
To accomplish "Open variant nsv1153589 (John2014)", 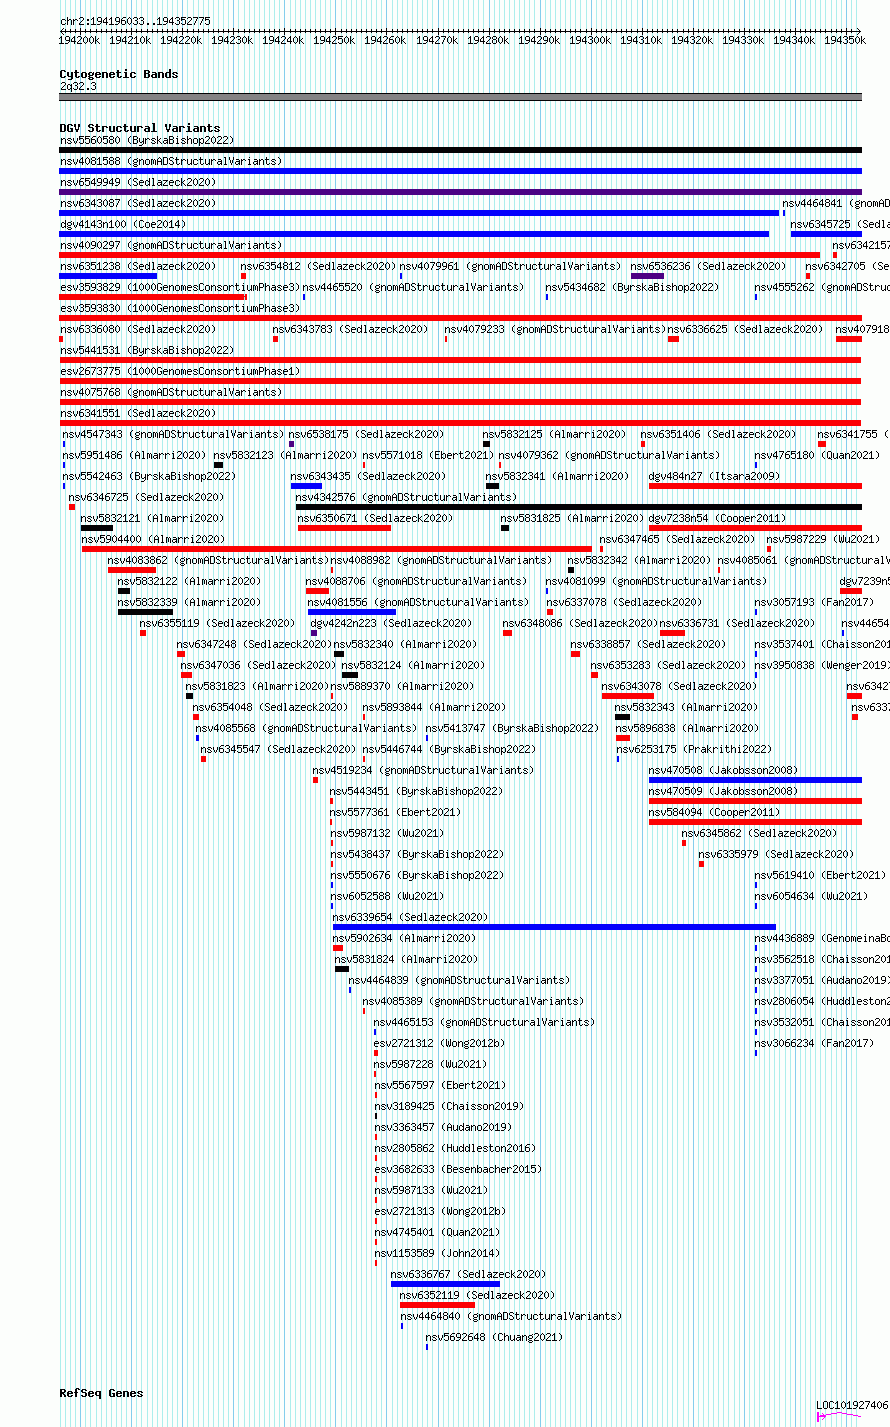I will (436, 1253).
